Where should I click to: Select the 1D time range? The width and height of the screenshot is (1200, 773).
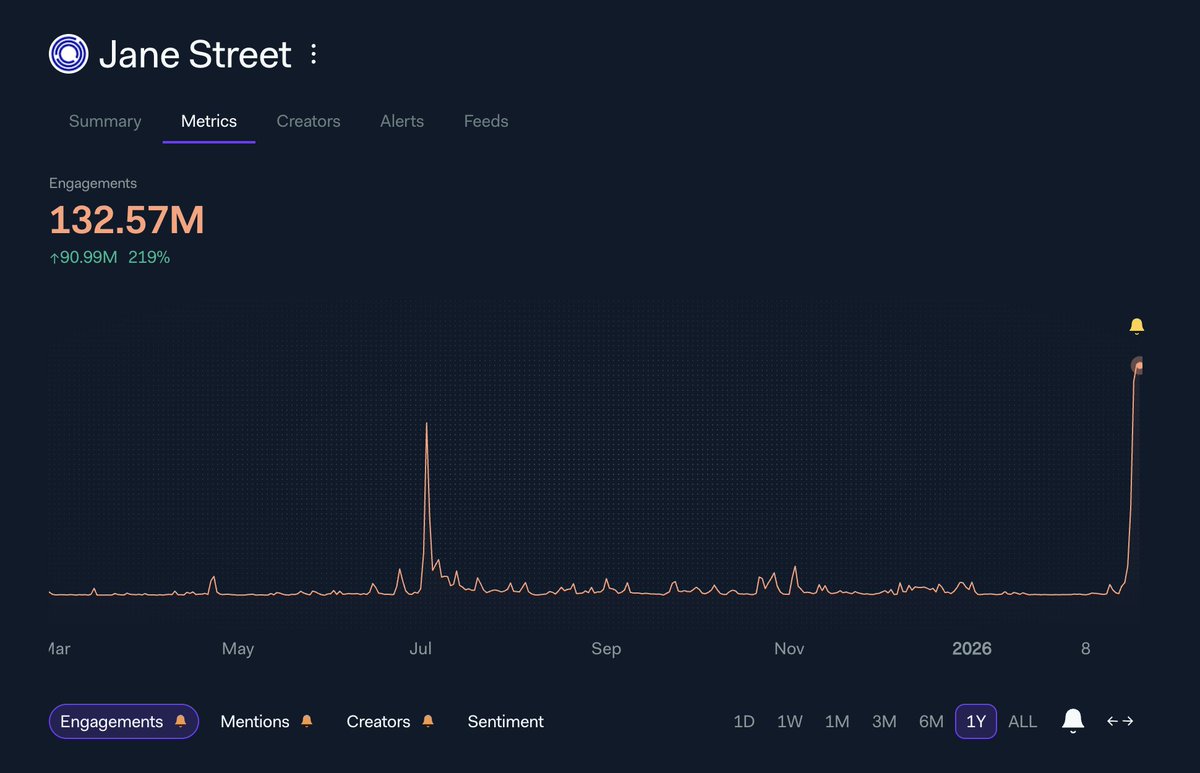click(x=743, y=721)
